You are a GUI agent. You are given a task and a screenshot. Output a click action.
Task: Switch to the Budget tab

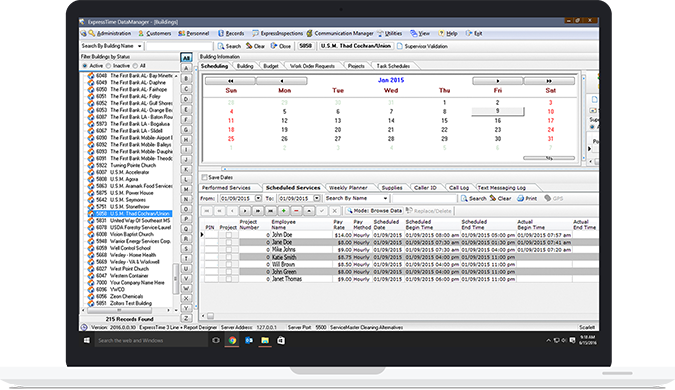[x=271, y=66]
